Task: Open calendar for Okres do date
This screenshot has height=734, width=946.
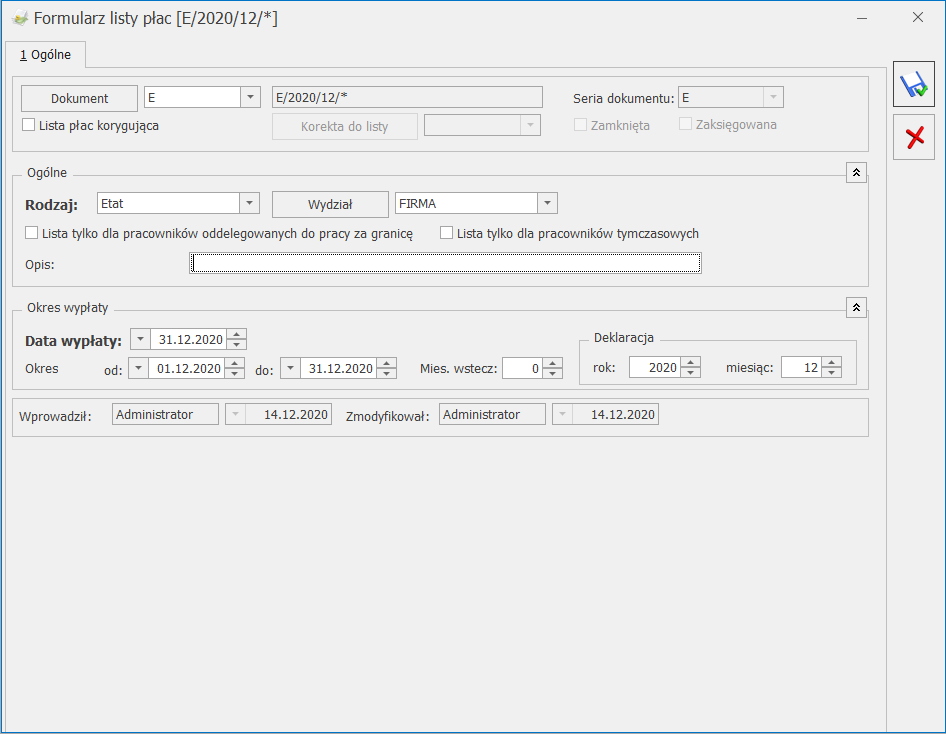Action: click(290, 368)
